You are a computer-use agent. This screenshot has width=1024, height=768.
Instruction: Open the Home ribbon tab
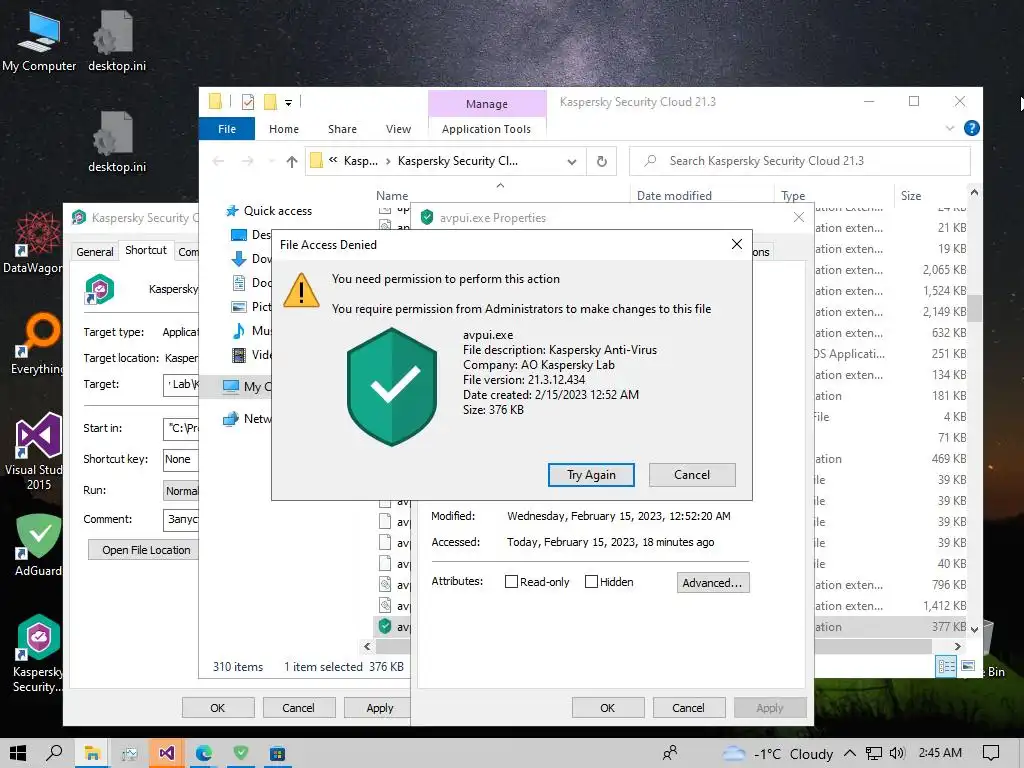pos(284,129)
